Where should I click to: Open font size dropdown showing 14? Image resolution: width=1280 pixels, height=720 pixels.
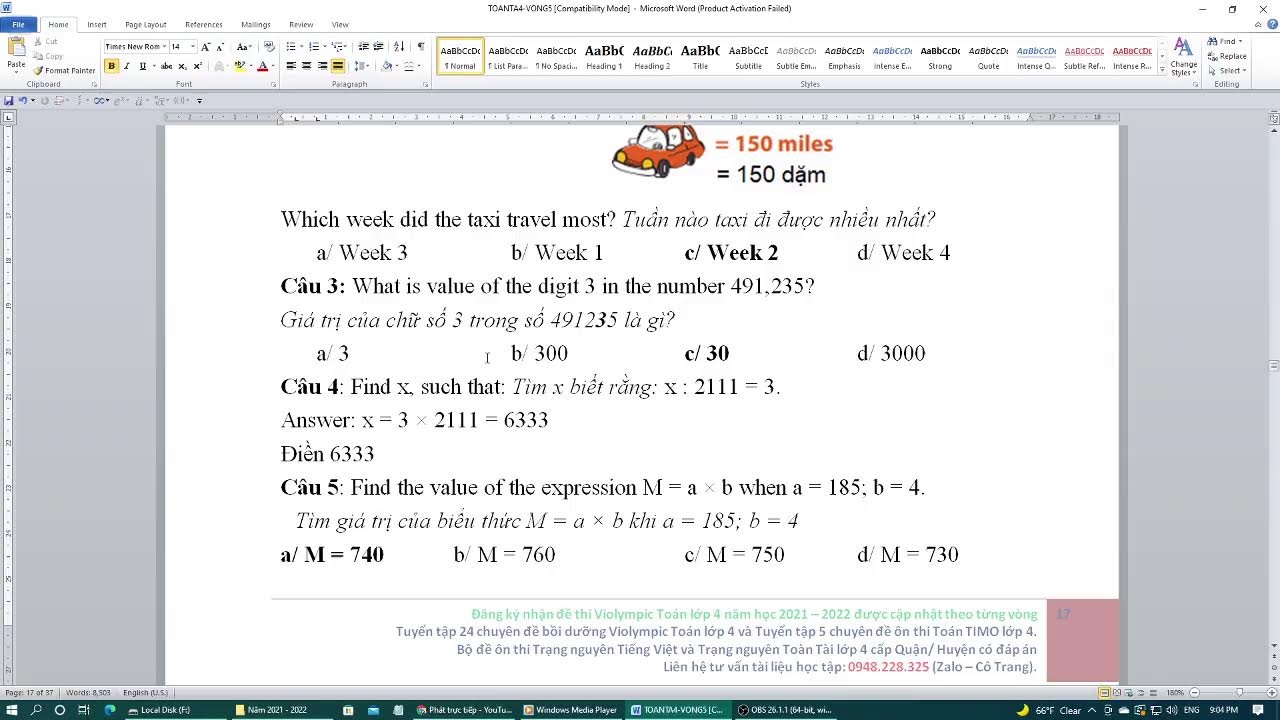[192, 47]
